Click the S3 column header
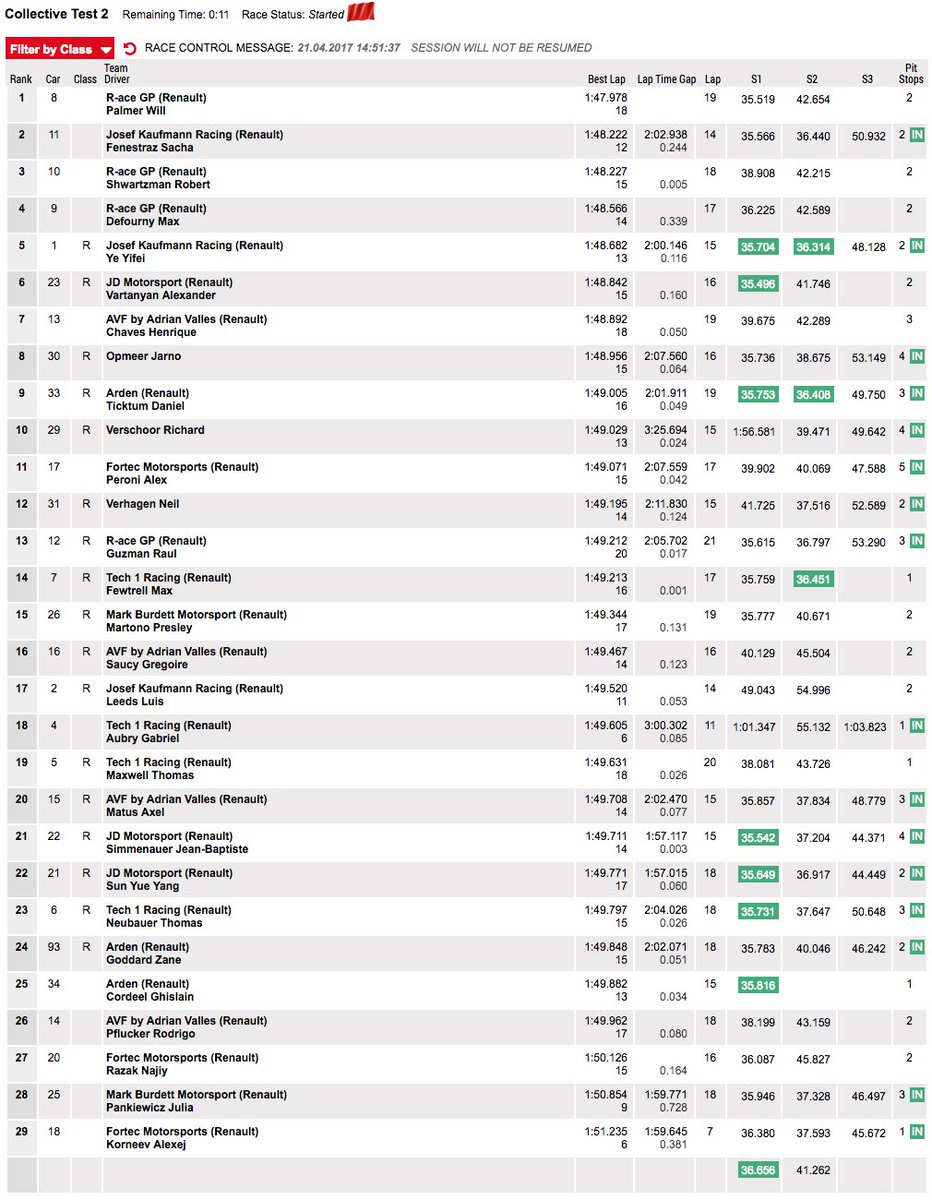932x1200 pixels. click(867, 79)
